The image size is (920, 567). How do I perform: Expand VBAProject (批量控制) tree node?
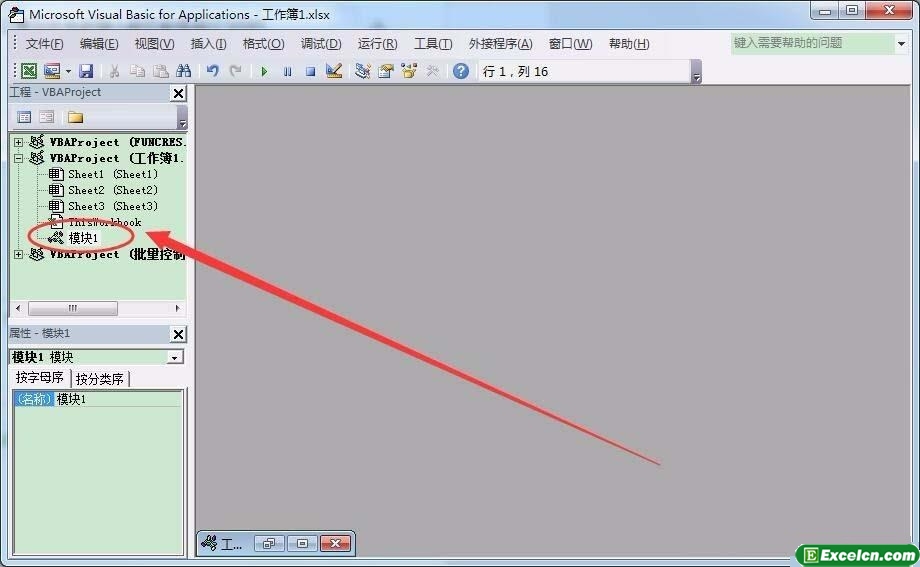coord(18,254)
